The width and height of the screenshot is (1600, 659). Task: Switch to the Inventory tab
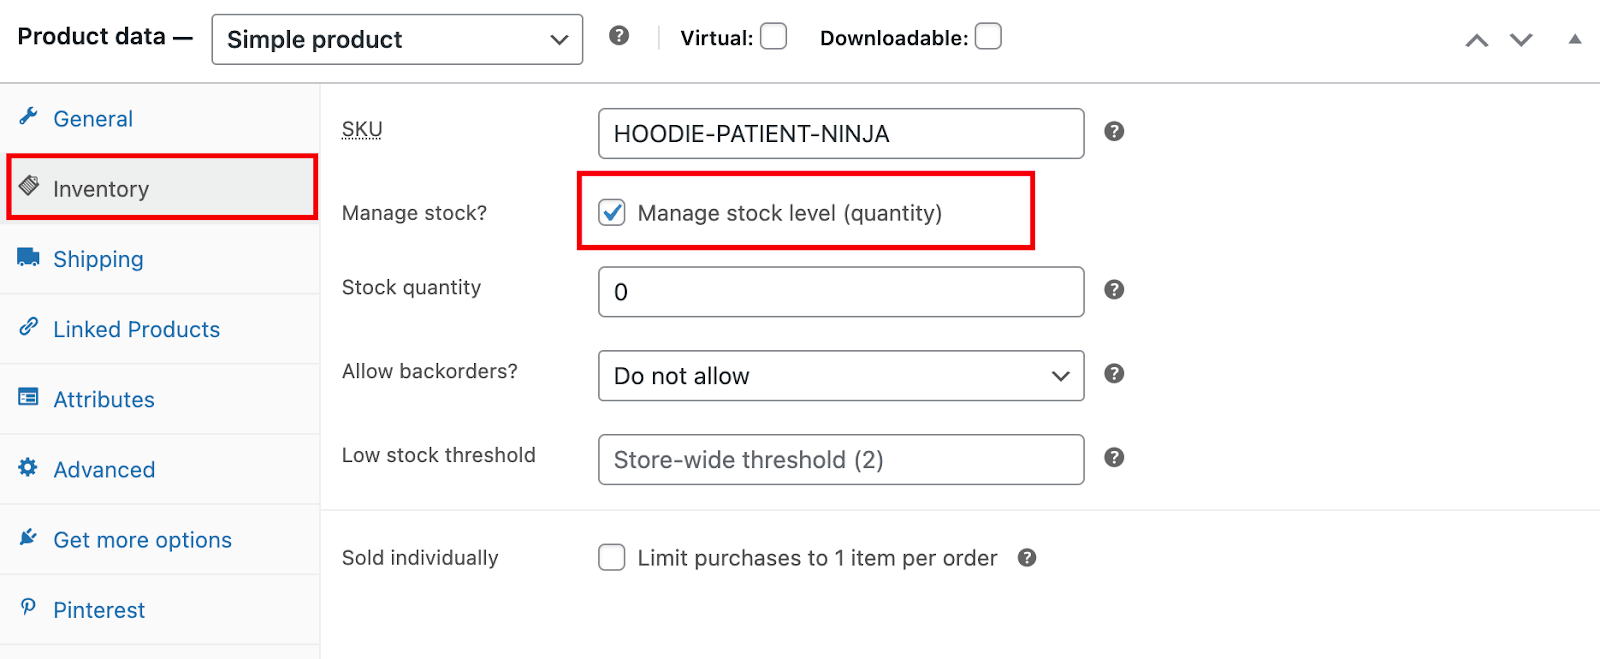100,188
